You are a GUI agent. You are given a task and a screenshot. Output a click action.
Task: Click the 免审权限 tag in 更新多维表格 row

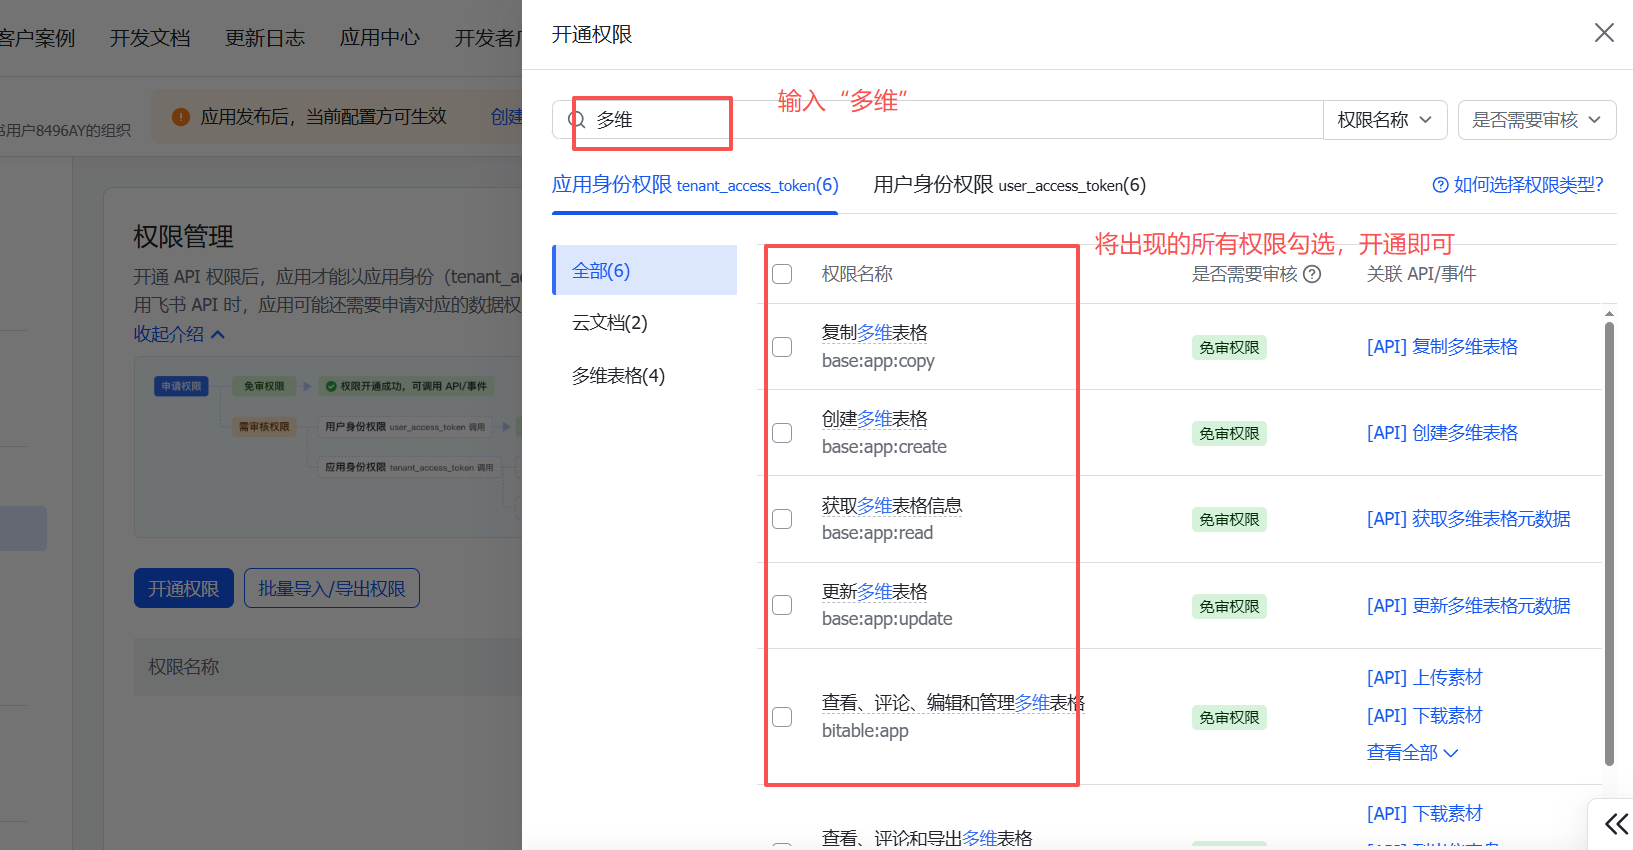coord(1229,607)
